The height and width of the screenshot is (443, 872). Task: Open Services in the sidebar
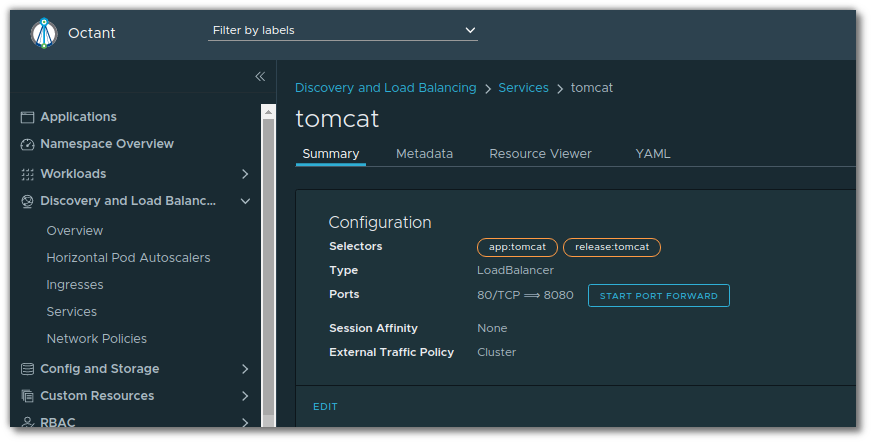(72, 312)
